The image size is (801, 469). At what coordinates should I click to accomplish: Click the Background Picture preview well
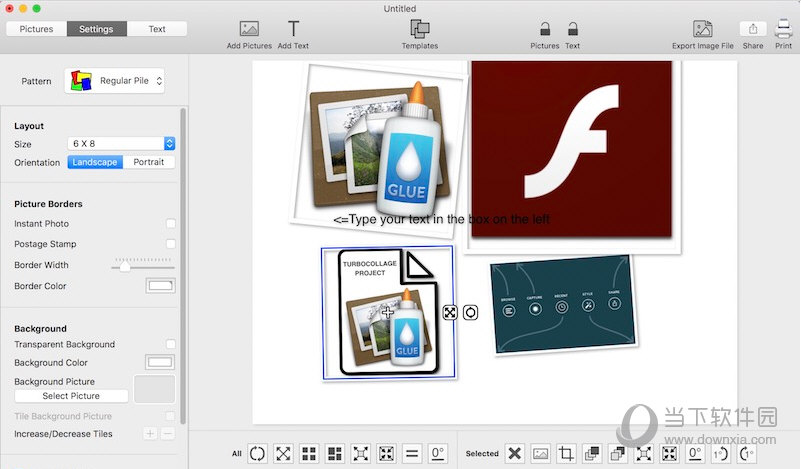click(x=154, y=389)
